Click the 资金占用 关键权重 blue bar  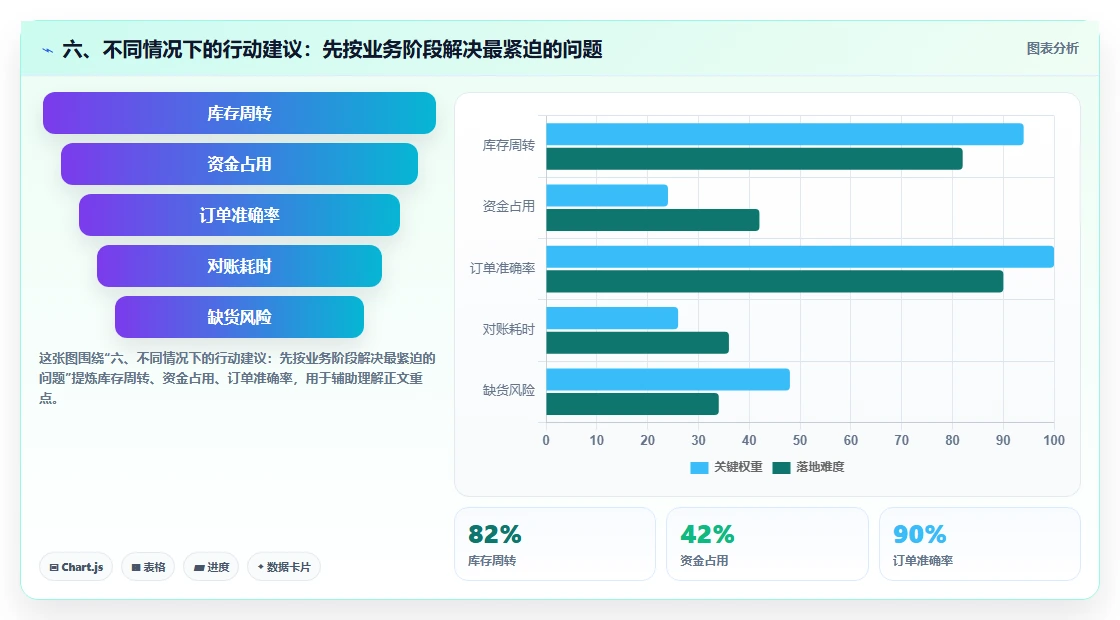607,196
